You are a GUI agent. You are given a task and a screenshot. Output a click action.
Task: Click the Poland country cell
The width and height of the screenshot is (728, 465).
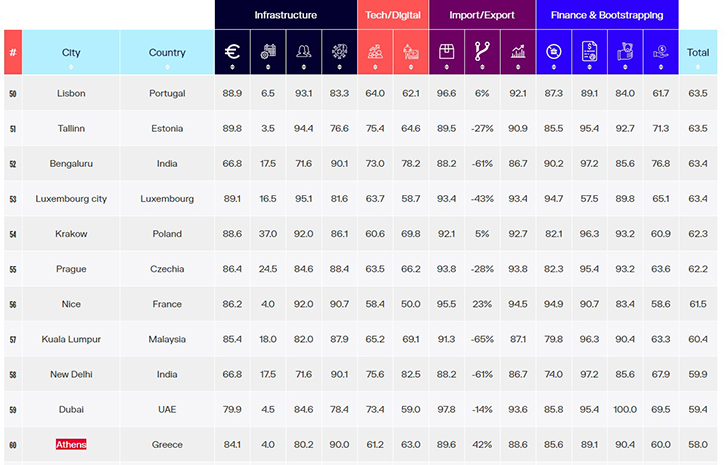167,234
